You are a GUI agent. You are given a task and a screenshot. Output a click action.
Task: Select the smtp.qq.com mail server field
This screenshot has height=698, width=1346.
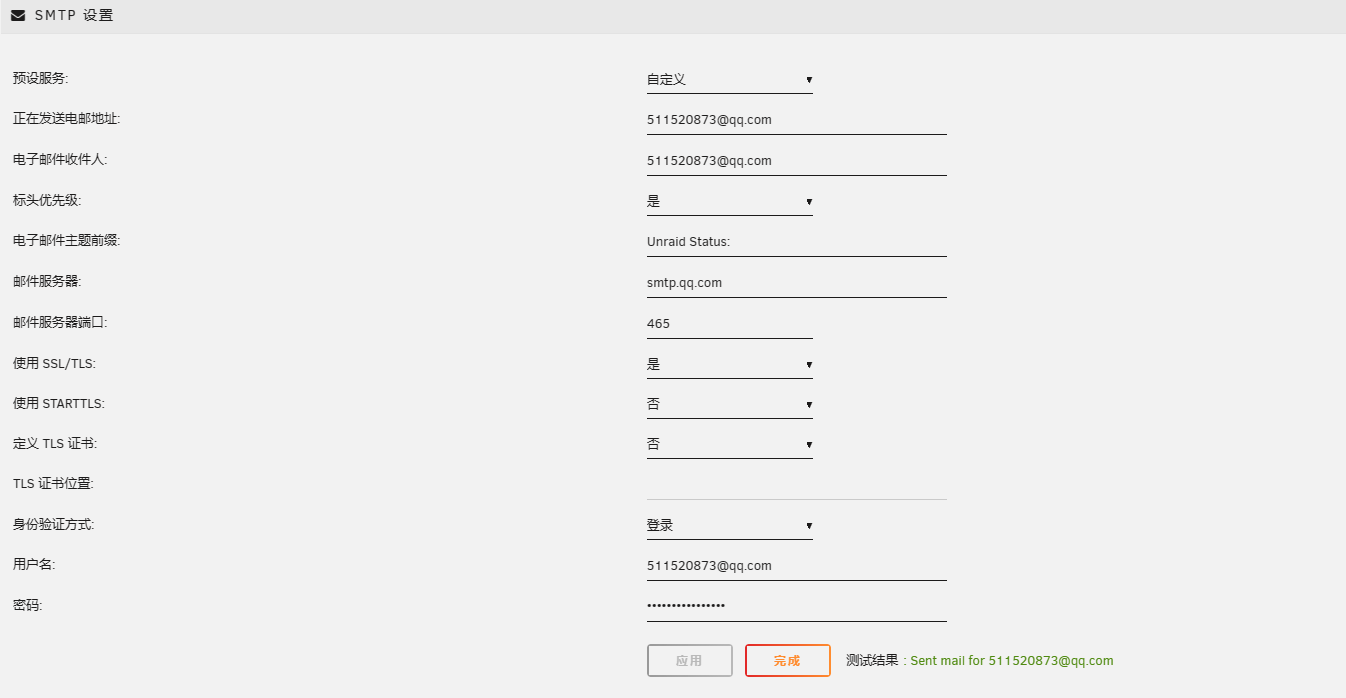tap(796, 282)
